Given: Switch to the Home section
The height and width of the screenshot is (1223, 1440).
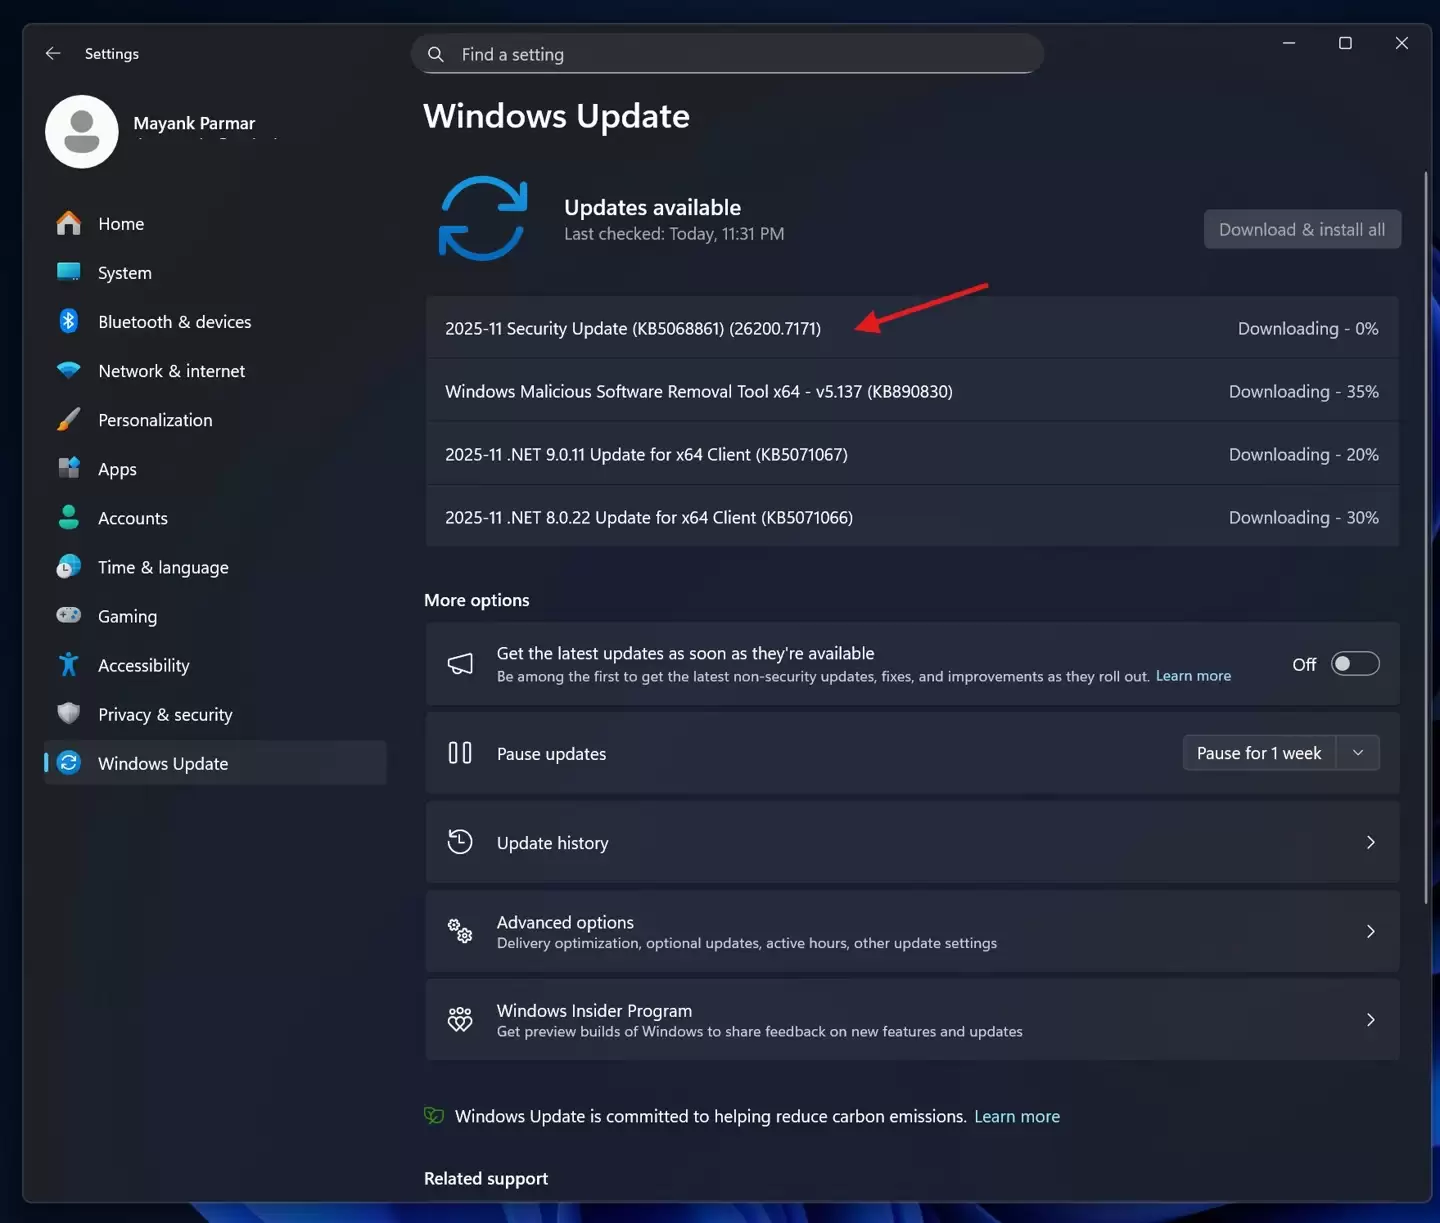Looking at the screenshot, I should pos(121,223).
